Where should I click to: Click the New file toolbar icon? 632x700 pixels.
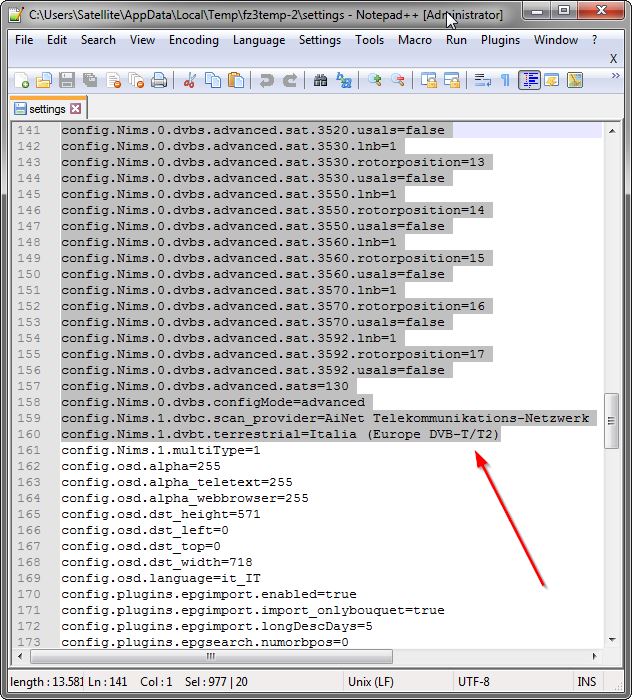21,80
